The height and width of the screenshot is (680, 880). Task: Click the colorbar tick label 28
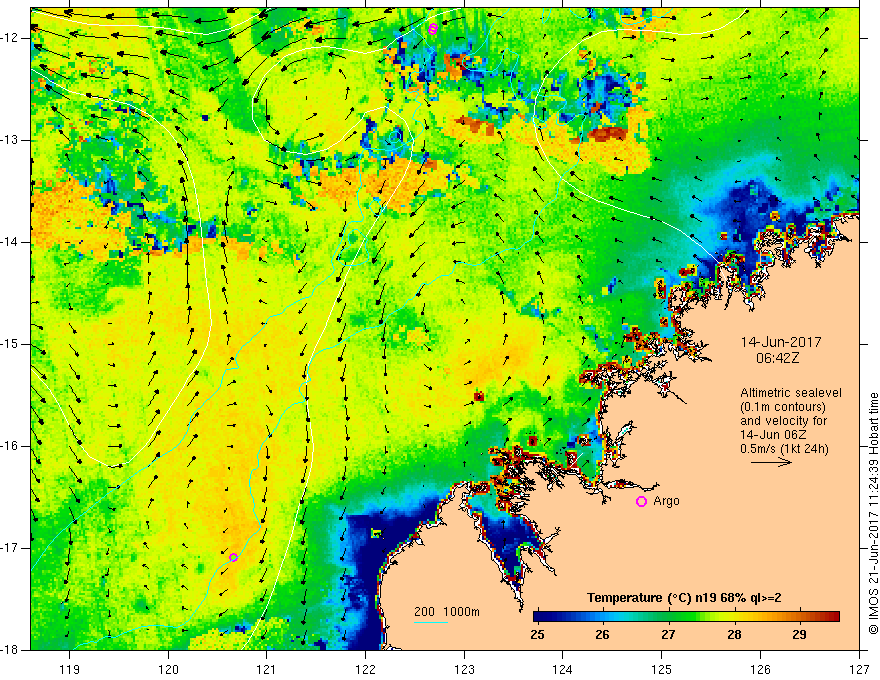pos(734,635)
